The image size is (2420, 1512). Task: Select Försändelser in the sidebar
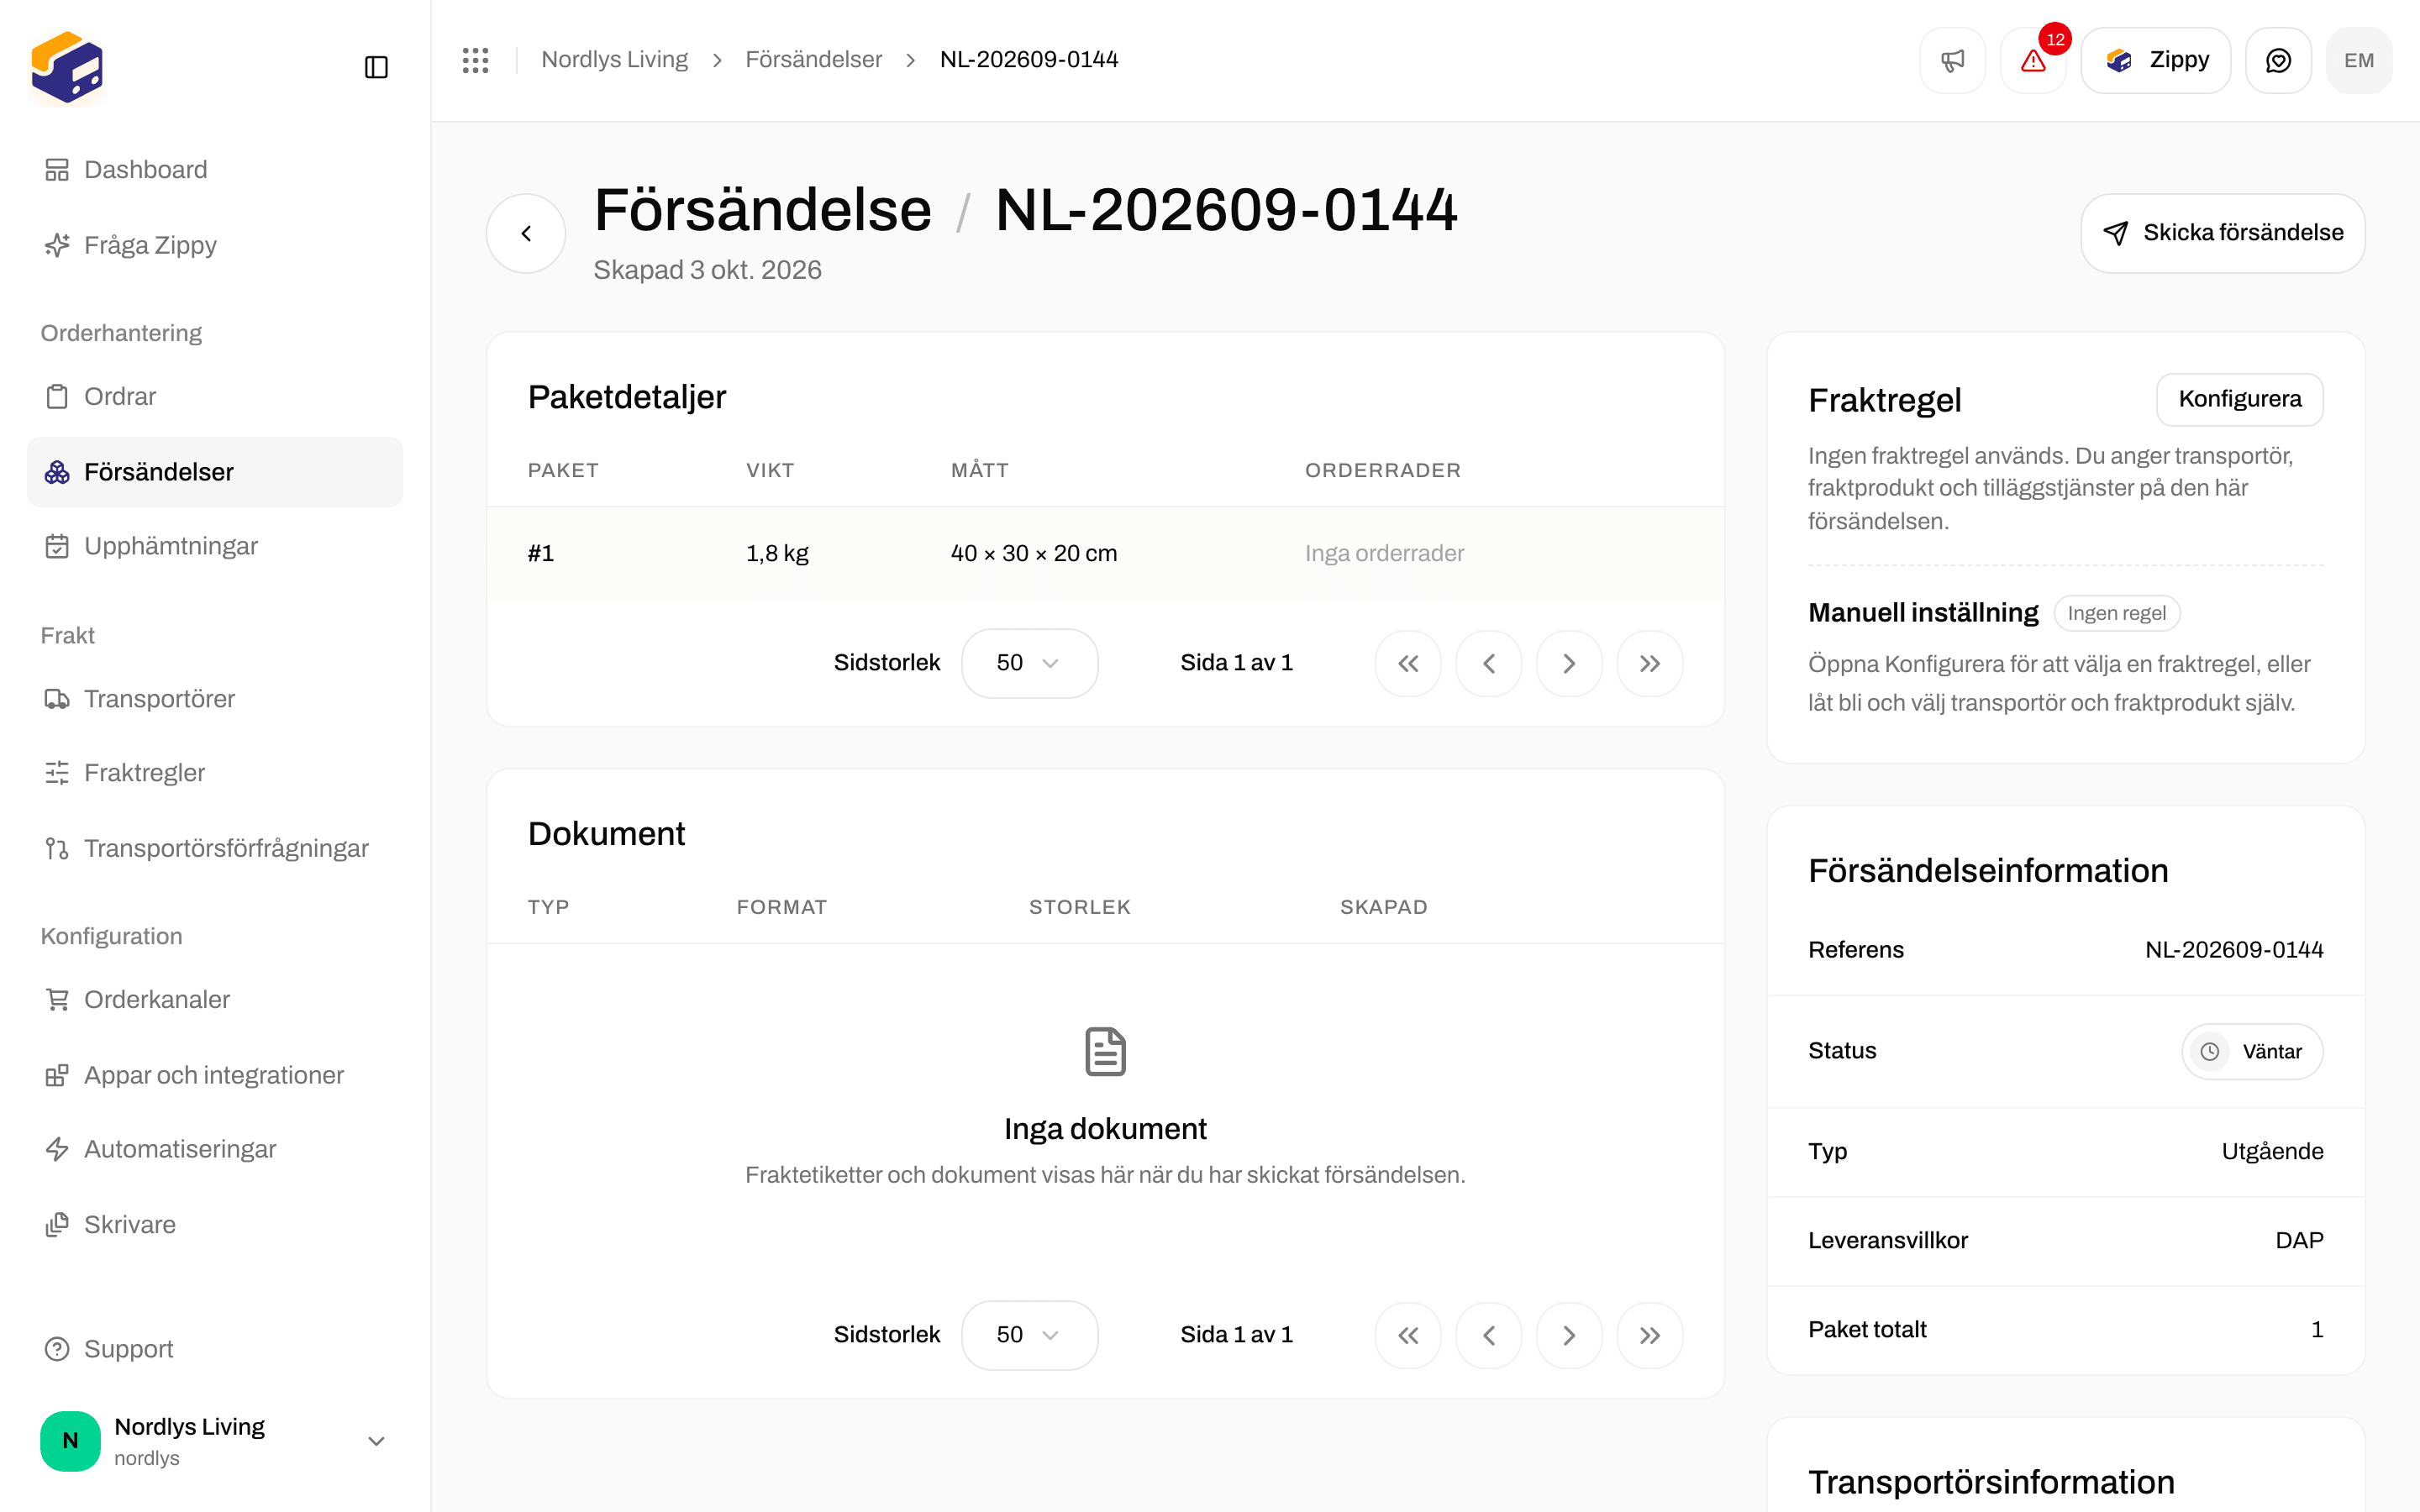[215, 472]
